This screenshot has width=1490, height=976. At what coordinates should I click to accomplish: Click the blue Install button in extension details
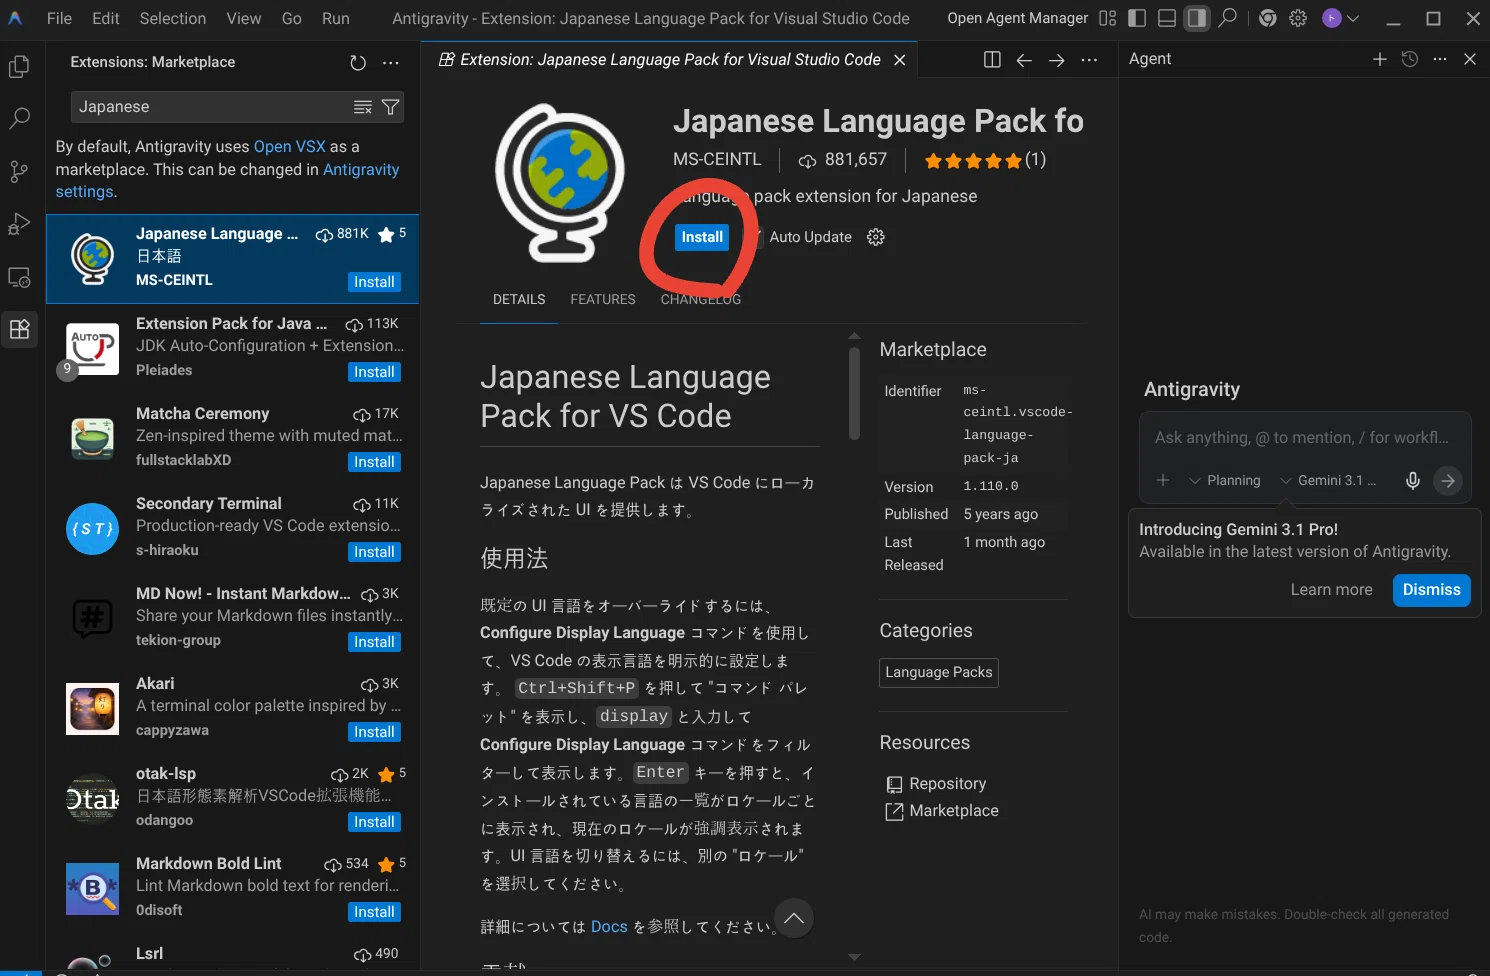pyautogui.click(x=702, y=237)
